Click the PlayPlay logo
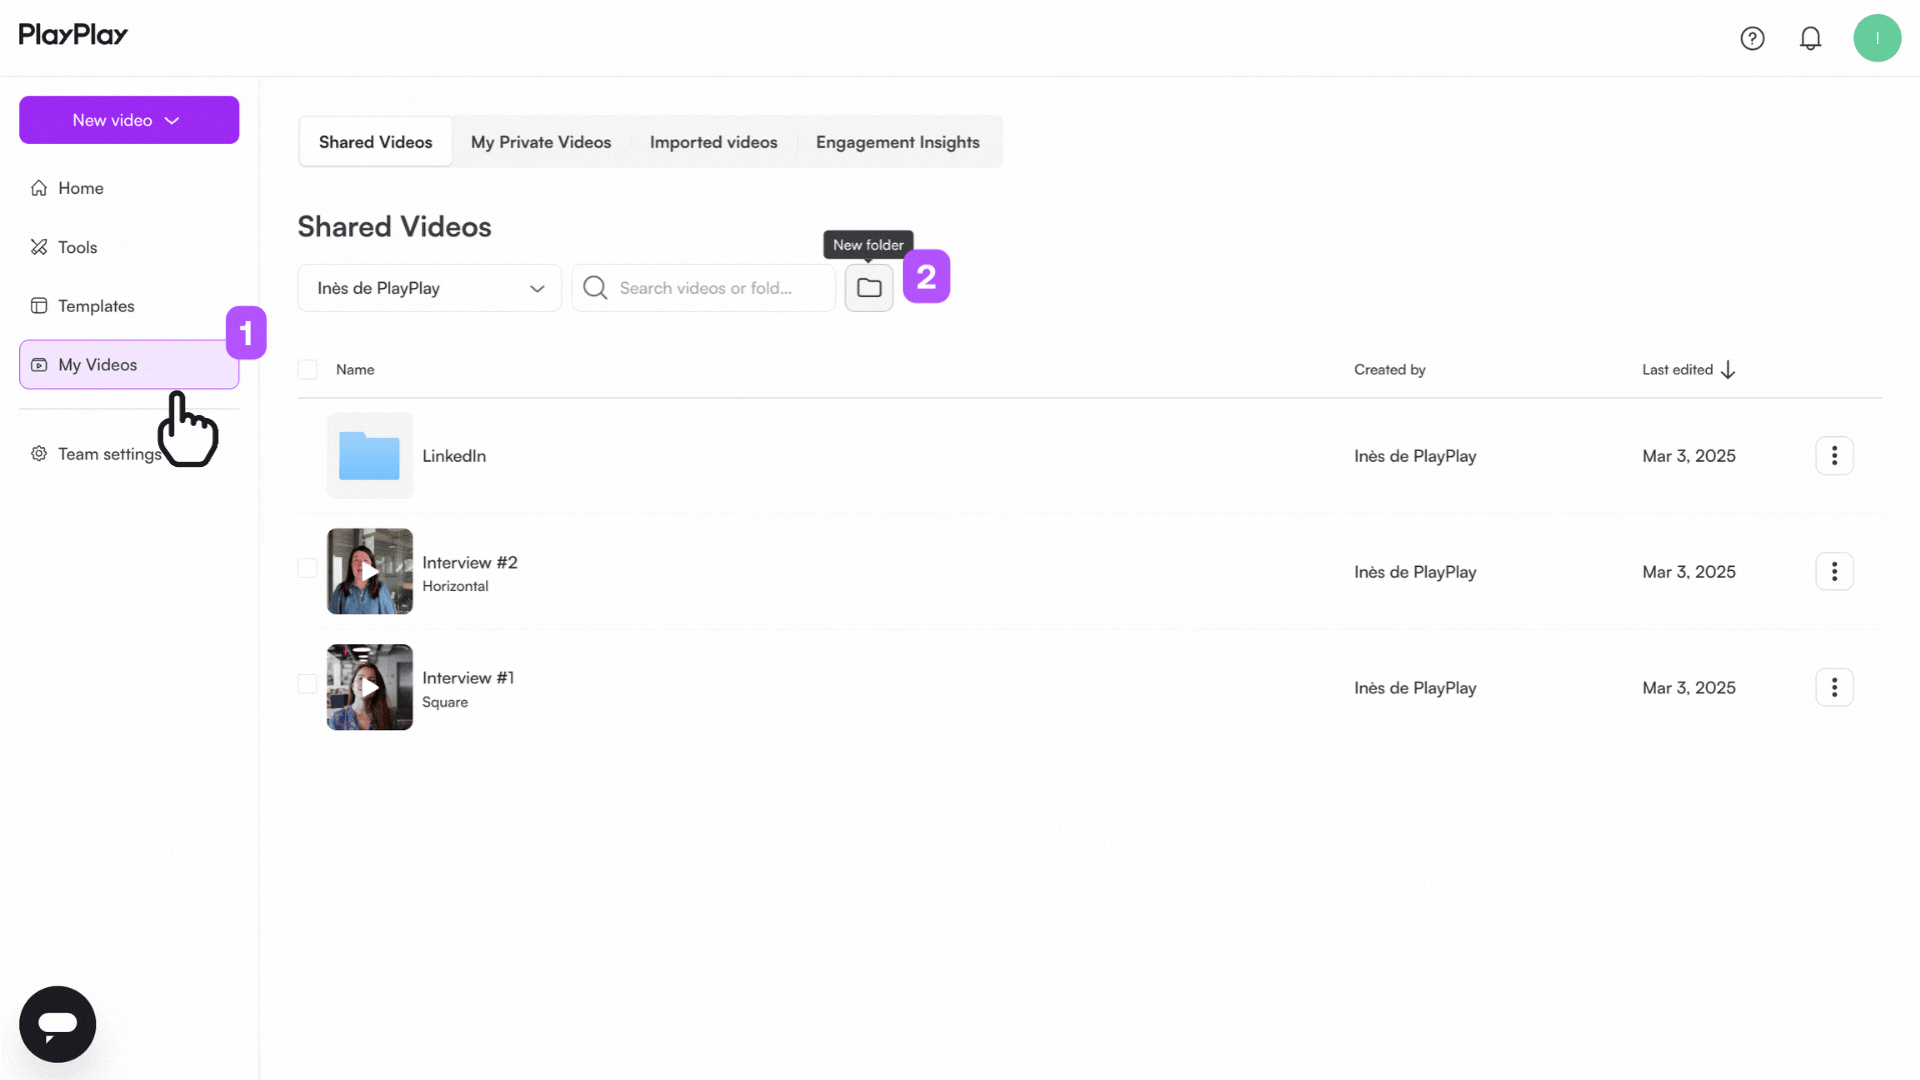The height and width of the screenshot is (1080, 1920). 73,35
